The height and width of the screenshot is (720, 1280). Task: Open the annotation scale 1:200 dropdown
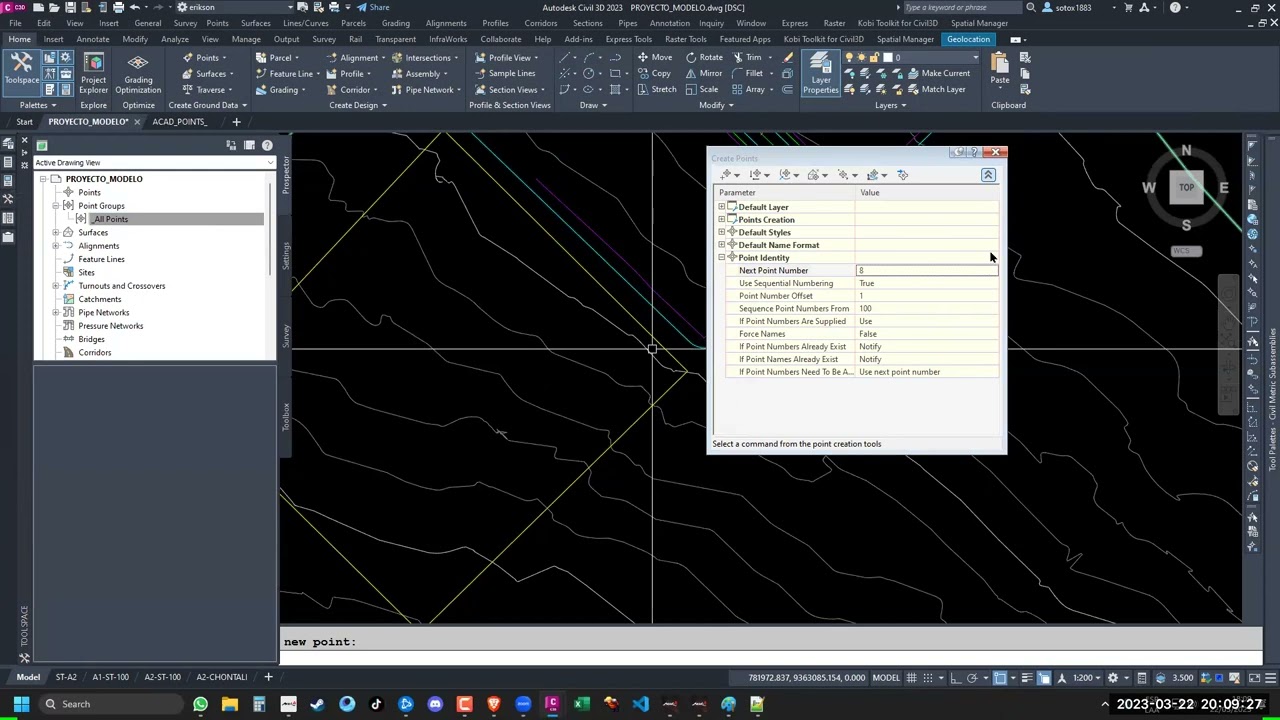pyautogui.click(x=1086, y=678)
